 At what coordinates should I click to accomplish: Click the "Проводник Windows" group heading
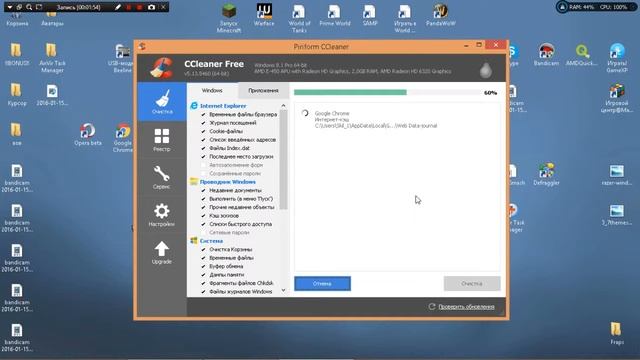228,182
